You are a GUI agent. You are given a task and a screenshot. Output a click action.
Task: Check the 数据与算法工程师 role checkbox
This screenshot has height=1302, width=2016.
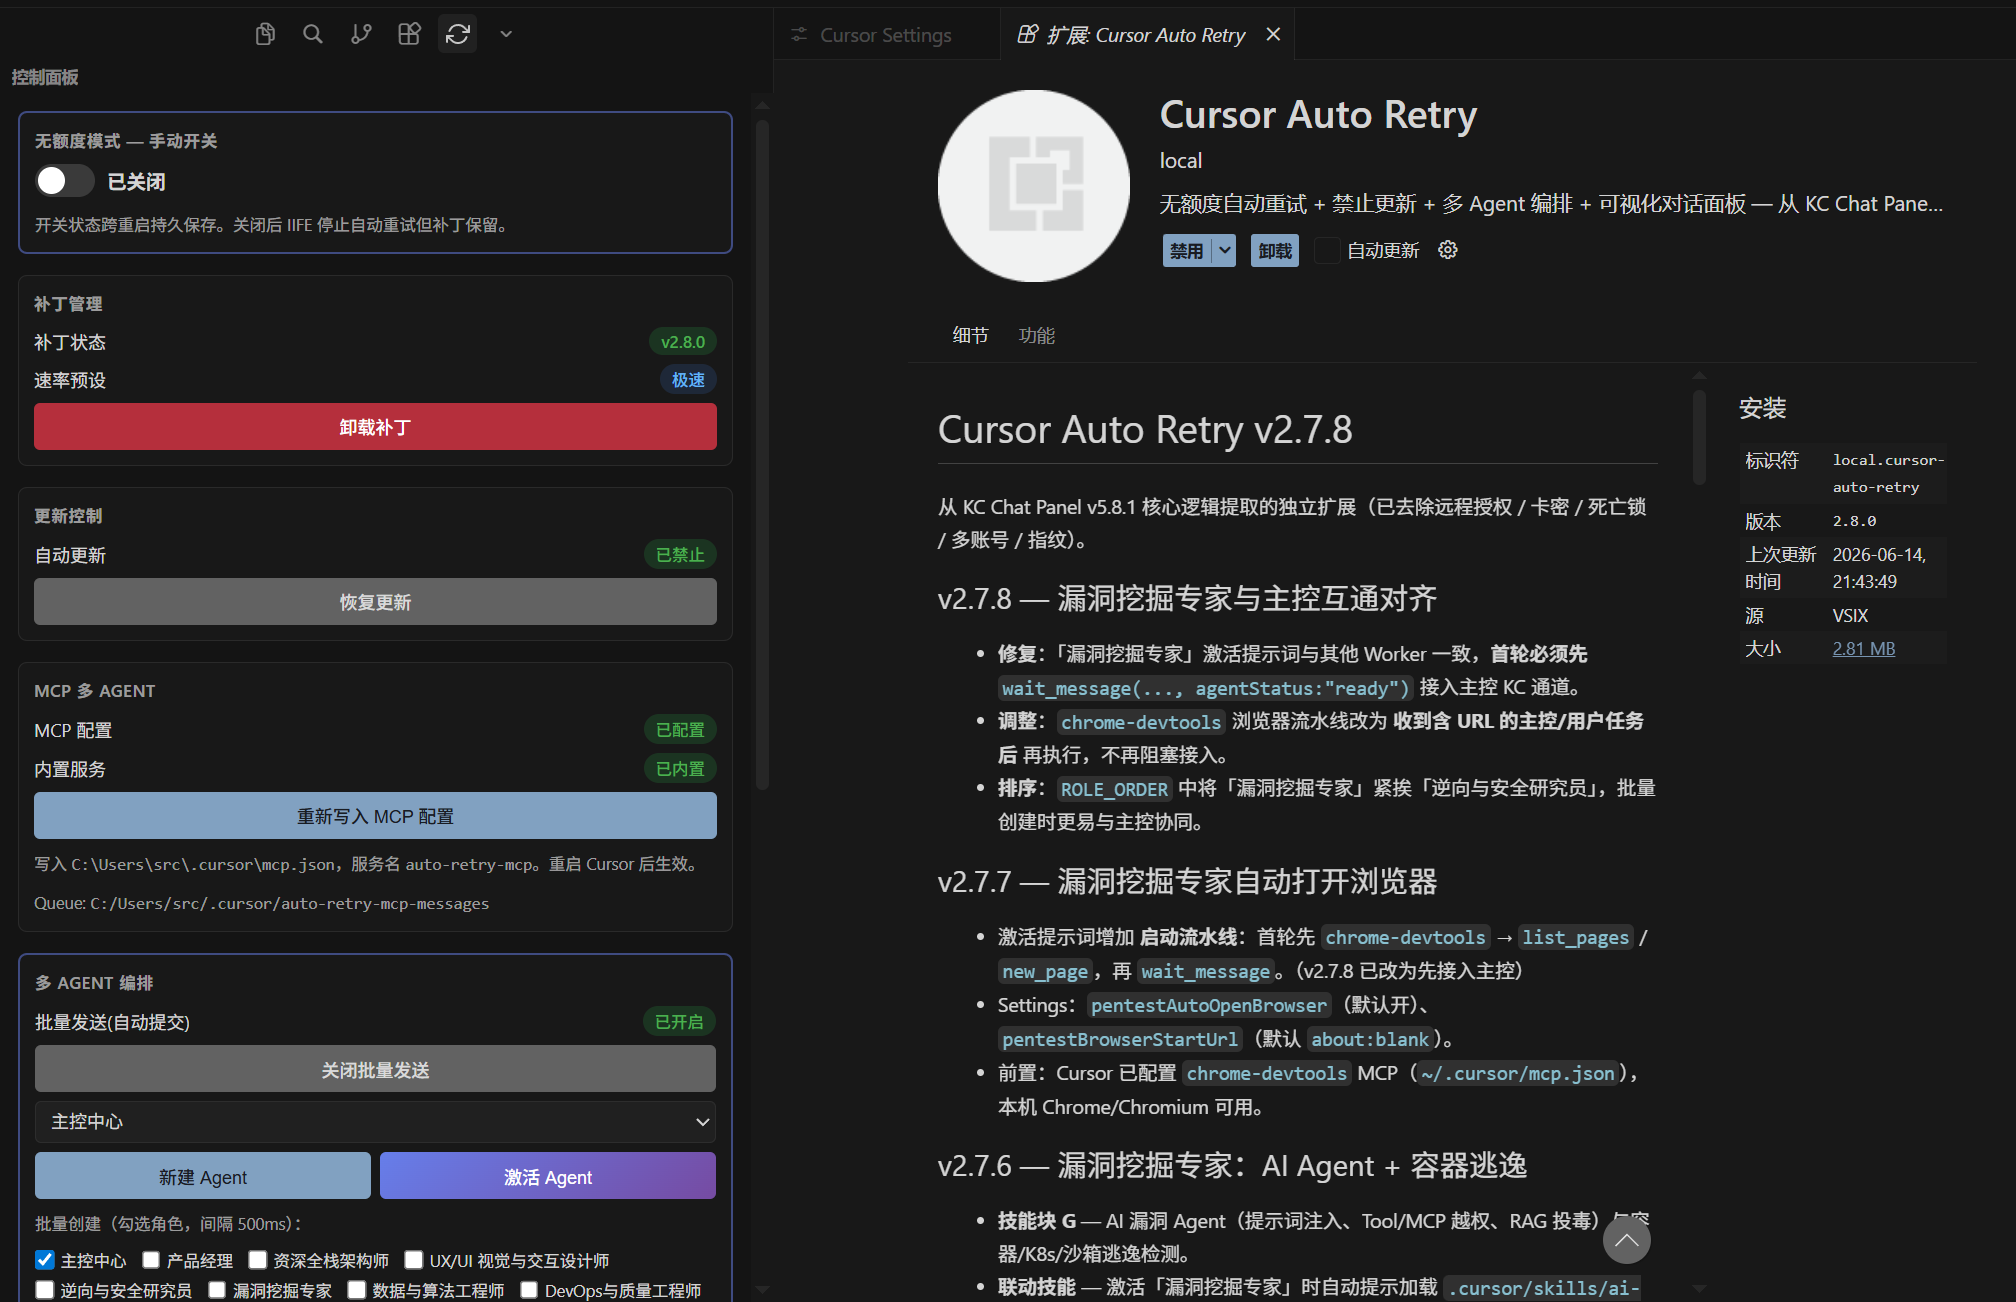pyautogui.click(x=357, y=1290)
